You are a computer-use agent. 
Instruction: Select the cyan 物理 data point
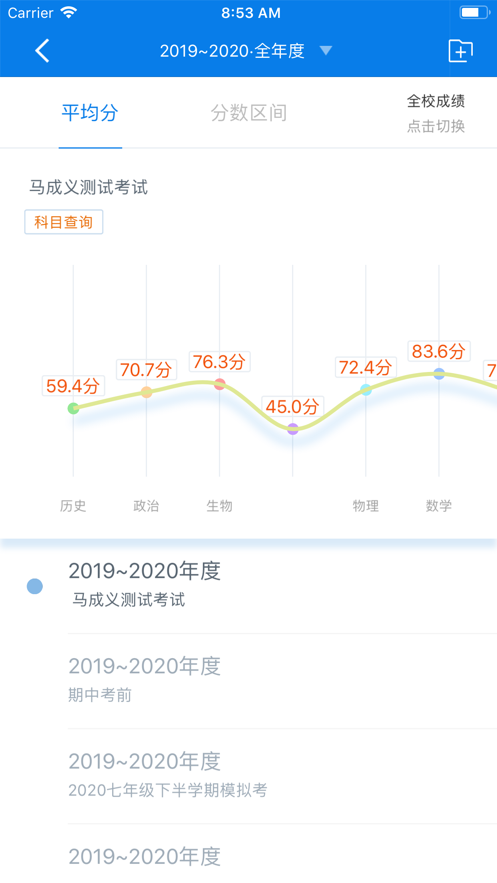(x=366, y=389)
